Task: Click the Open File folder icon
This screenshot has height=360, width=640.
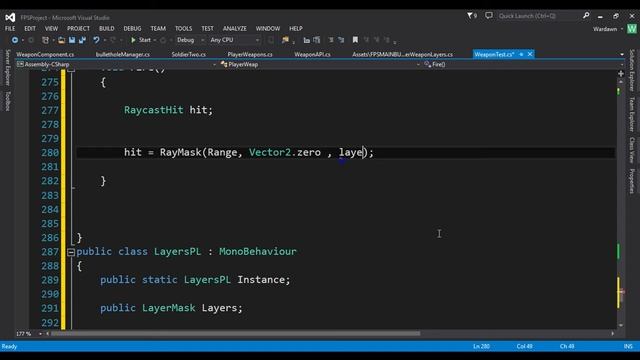Action: click(61, 40)
